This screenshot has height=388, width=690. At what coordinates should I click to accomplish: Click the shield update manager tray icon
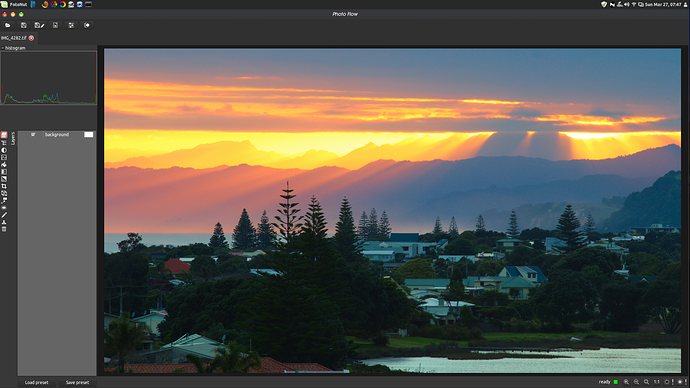[604, 4]
